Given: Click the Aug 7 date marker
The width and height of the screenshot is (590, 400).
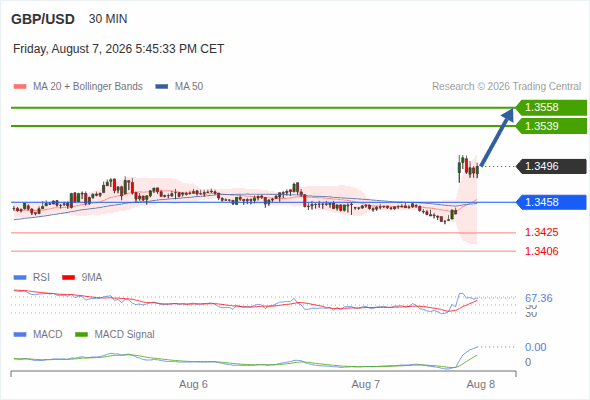Looking at the screenshot, I should (x=366, y=384).
